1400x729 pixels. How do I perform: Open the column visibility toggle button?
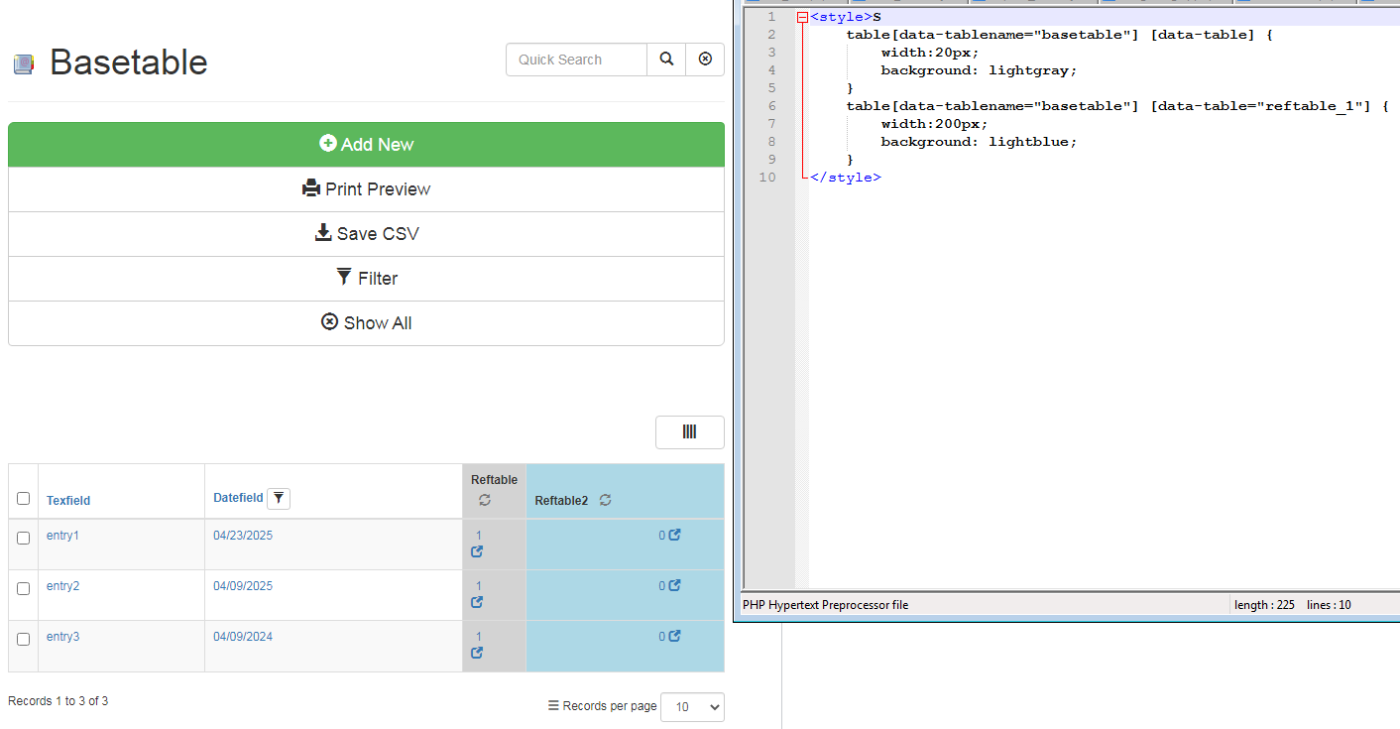click(689, 432)
